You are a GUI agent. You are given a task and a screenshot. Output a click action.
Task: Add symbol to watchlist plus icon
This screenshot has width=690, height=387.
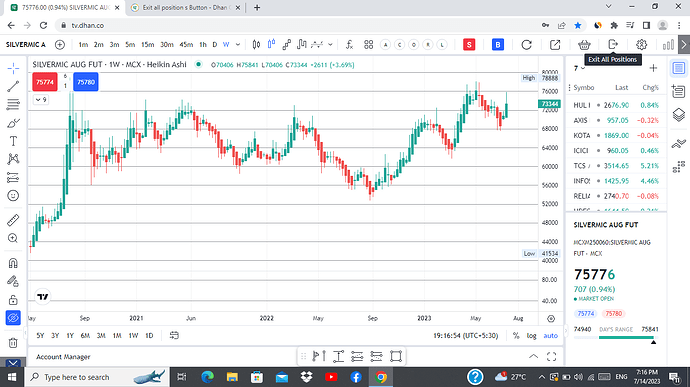[x=653, y=68]
